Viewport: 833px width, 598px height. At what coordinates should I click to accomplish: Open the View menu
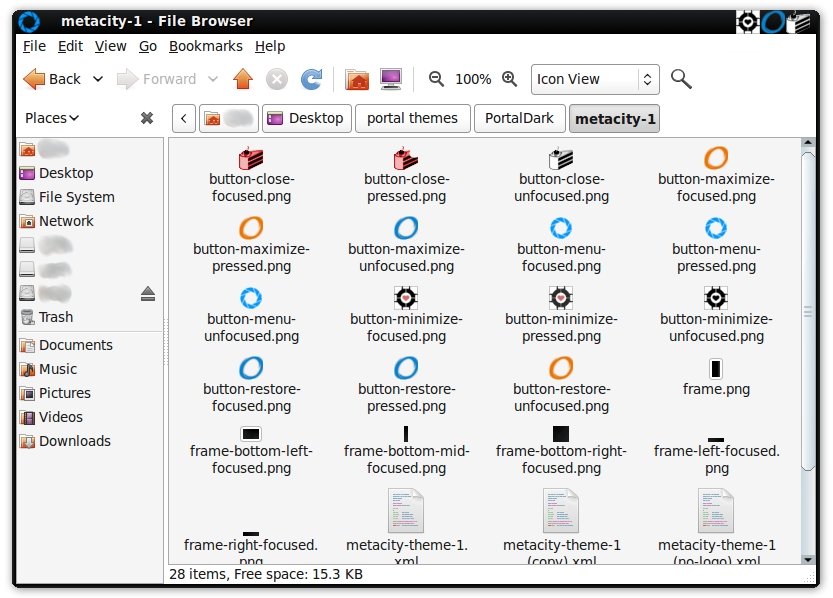[110, 46]
